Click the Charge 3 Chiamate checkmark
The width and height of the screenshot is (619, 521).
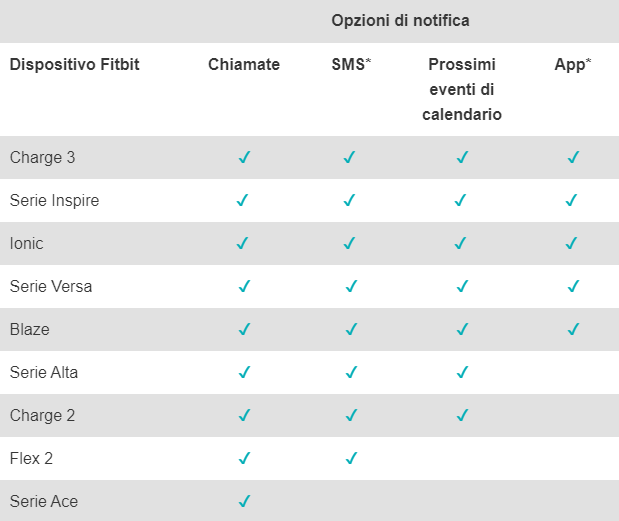tap(244, 157)
